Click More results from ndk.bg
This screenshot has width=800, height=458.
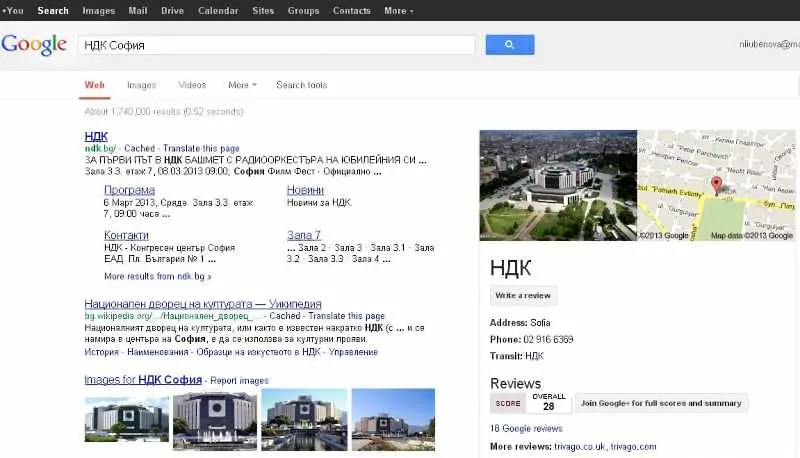[157, 276]
